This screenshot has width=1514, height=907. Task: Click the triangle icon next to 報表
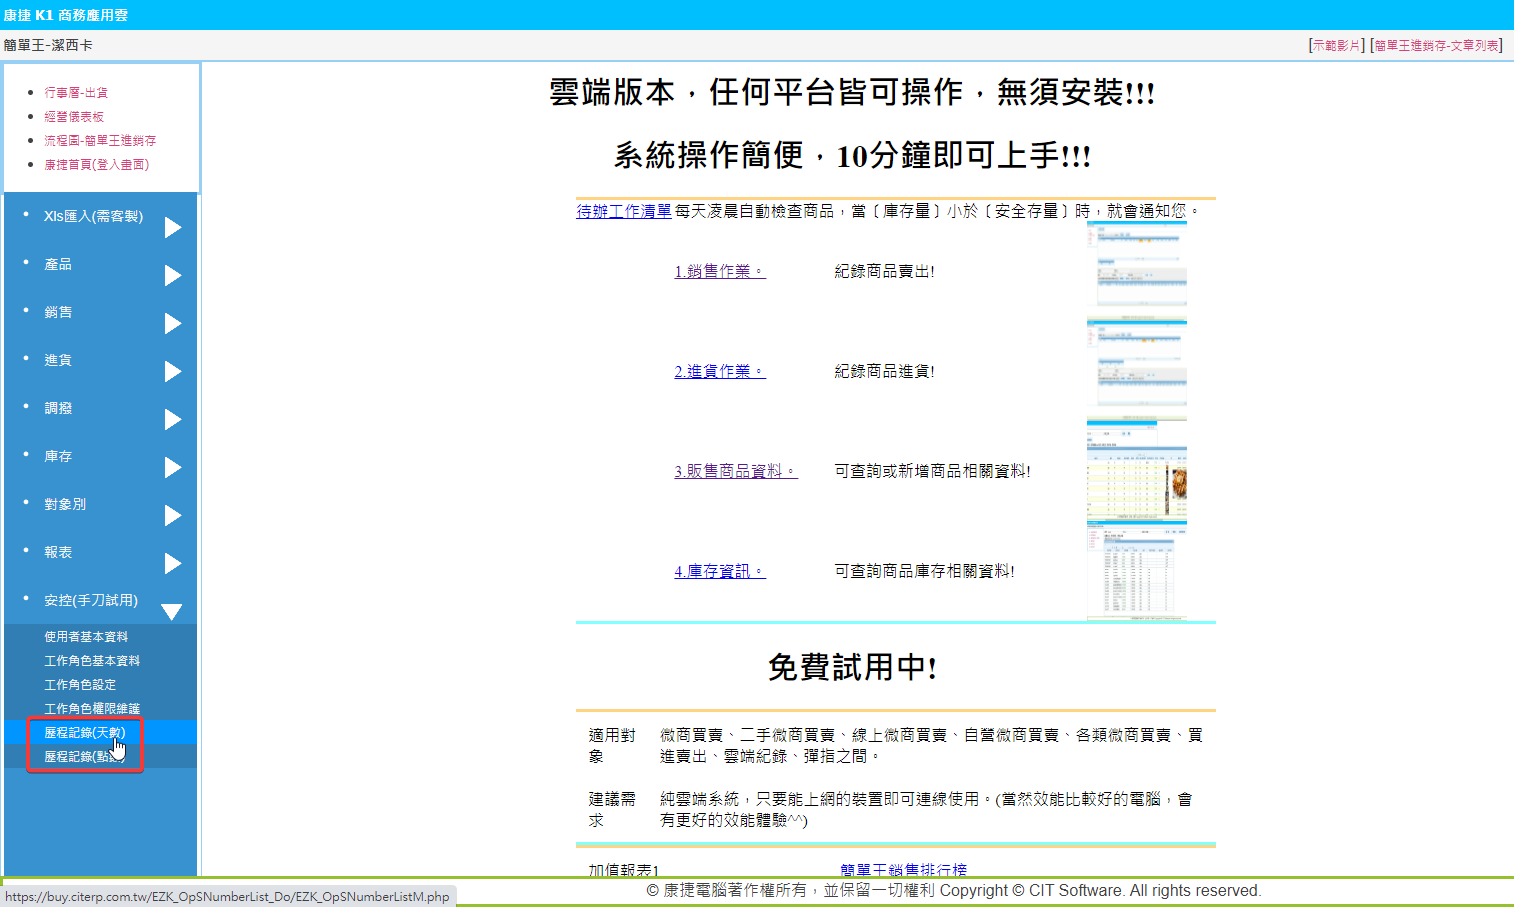(x=173, y=563)
